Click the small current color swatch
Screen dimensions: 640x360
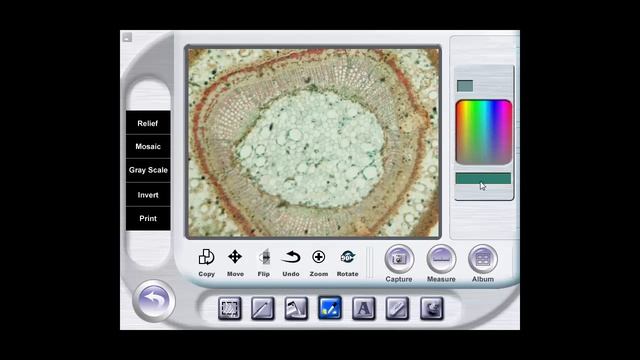point(465,86)
